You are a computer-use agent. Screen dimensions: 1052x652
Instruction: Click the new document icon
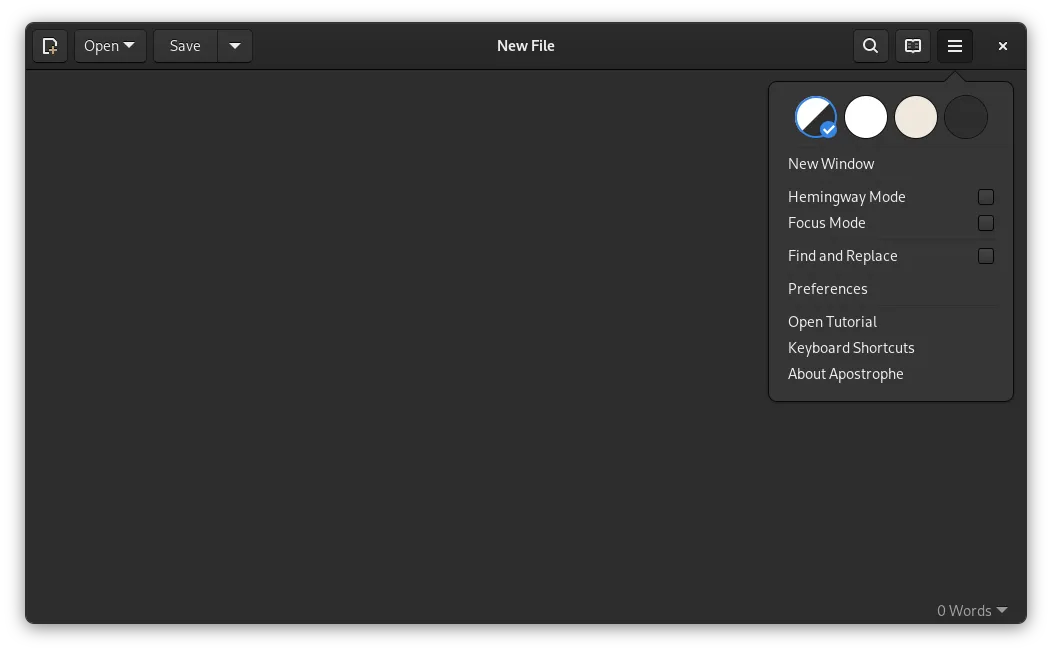50,46
